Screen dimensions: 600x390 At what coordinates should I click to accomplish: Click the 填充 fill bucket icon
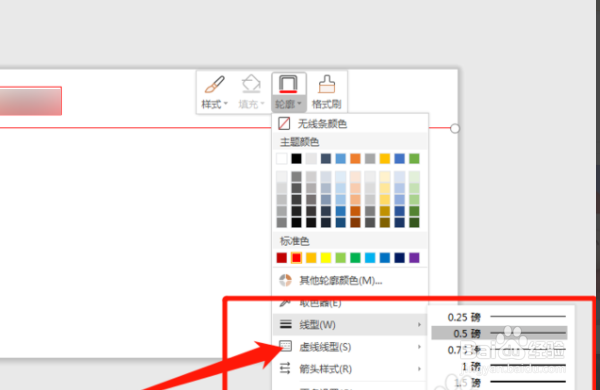tap(251, 84)
